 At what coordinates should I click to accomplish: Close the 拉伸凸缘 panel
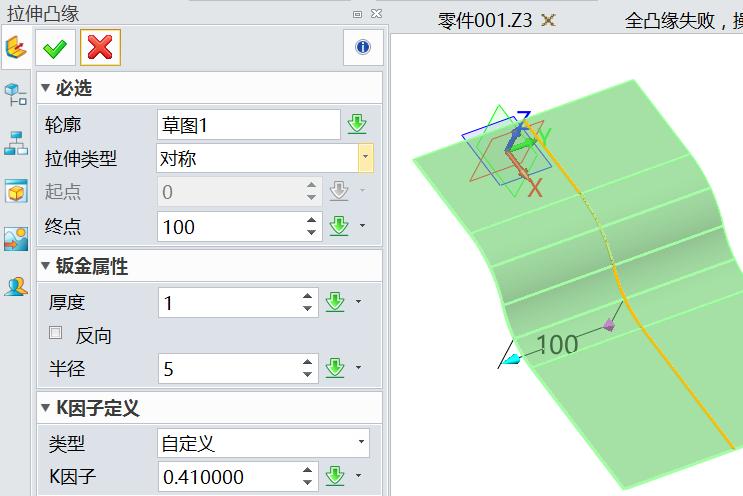pyautogui.click(x=376, y=14)
